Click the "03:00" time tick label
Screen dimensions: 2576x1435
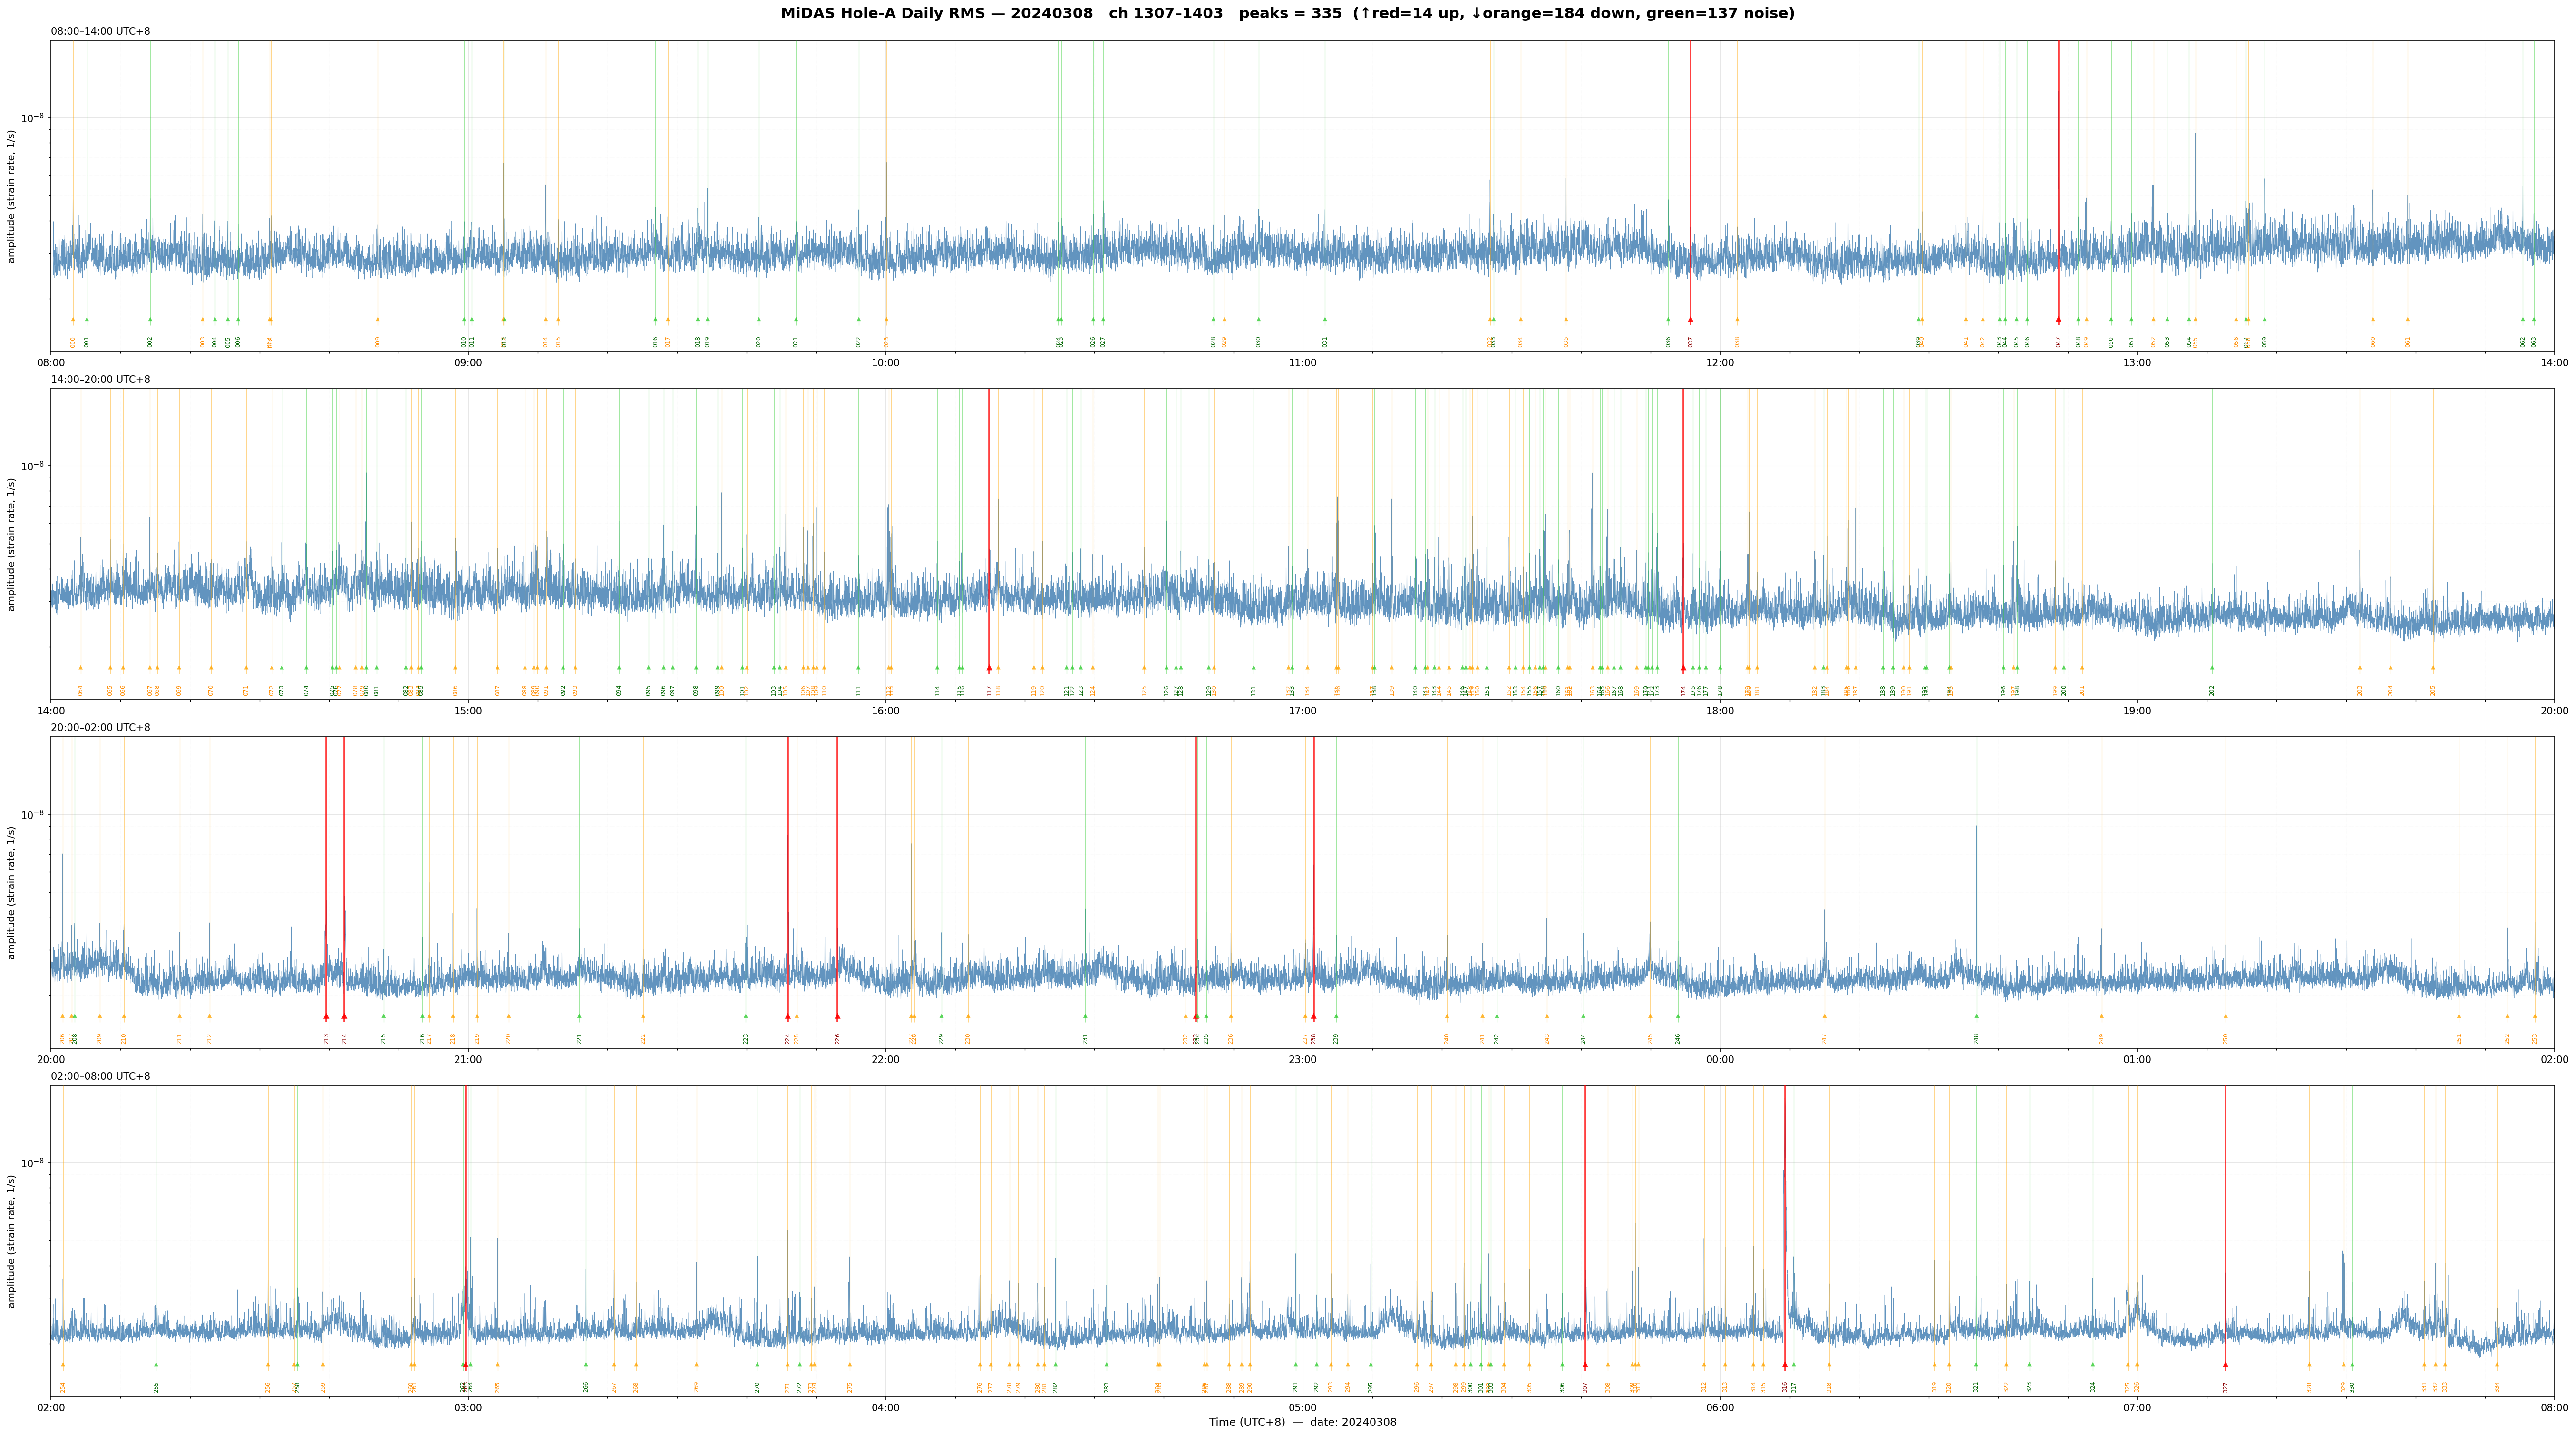[x=468, y=1408]
